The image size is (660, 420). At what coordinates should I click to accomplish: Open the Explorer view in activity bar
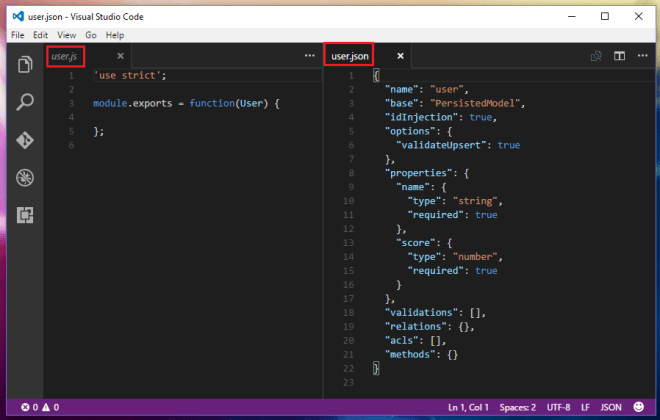pos(26,65)
